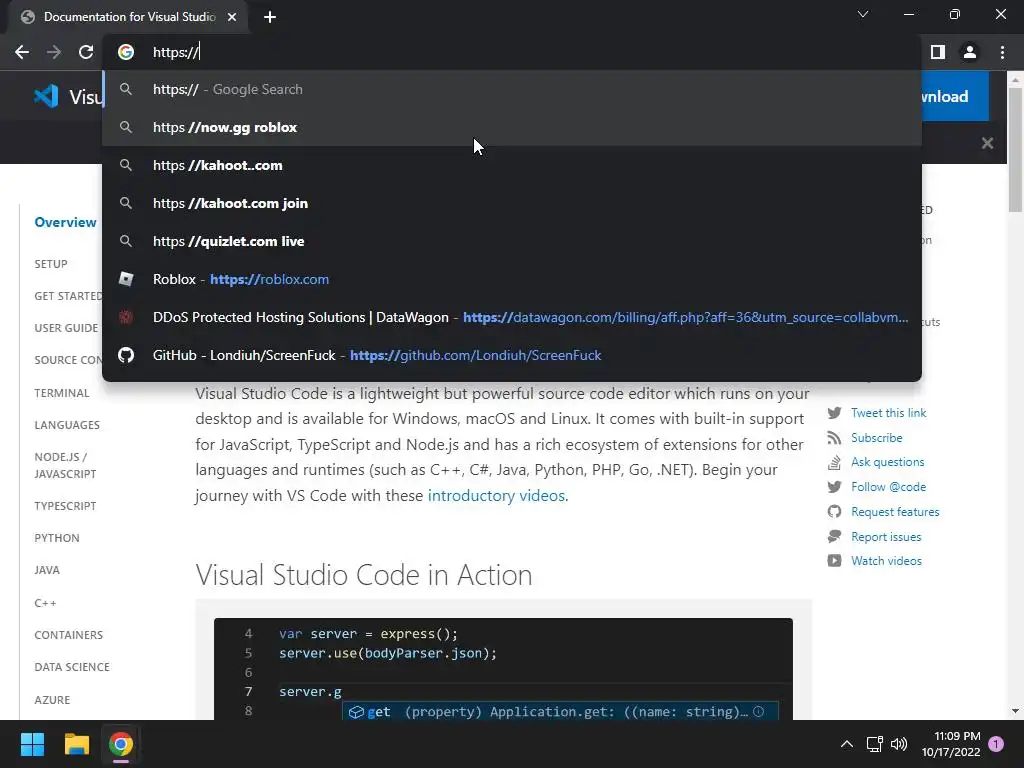Click the address bar text field
This screenshot has width=1024, height=768.
tap(500, 52)
